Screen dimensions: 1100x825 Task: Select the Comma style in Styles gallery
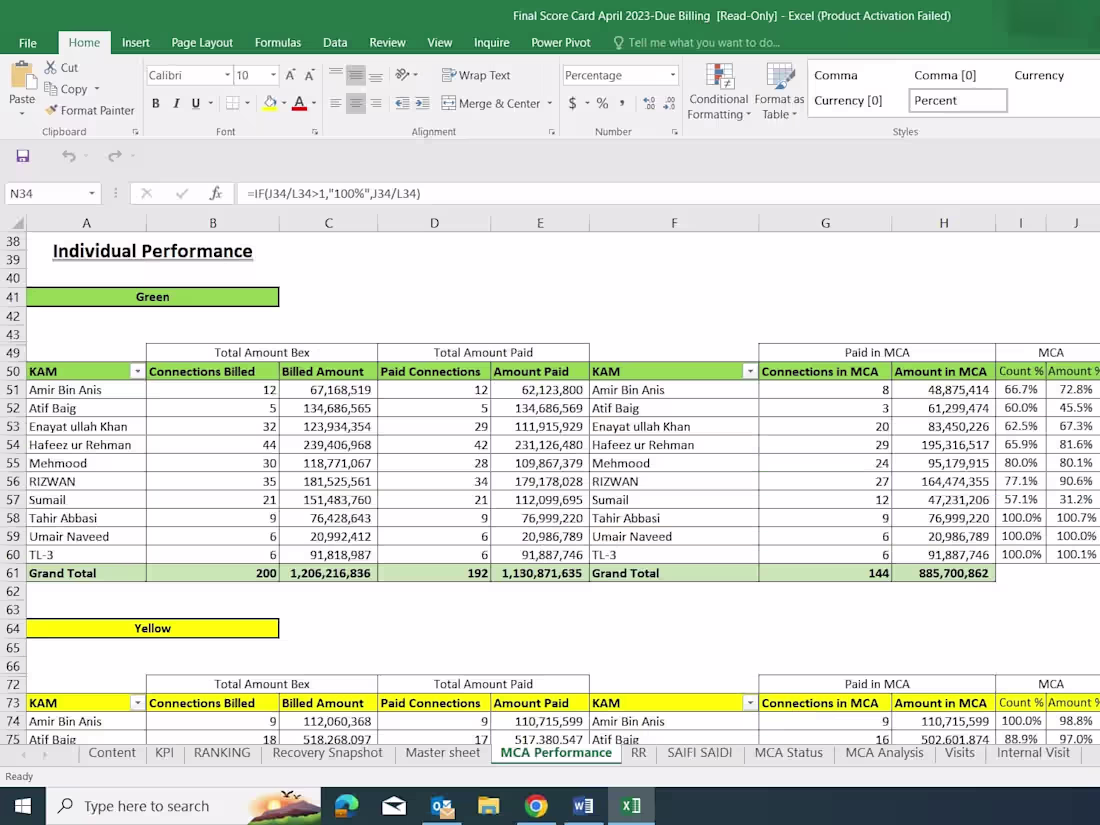point(834,75)
